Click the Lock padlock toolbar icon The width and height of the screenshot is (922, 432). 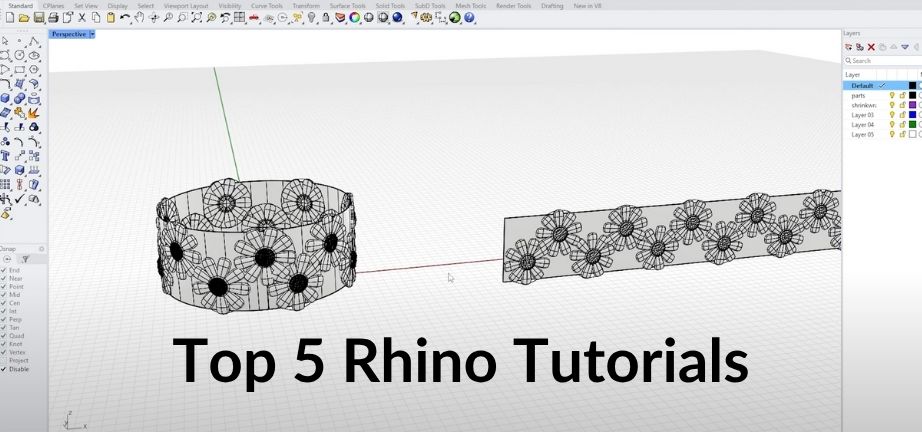point(326,18)
